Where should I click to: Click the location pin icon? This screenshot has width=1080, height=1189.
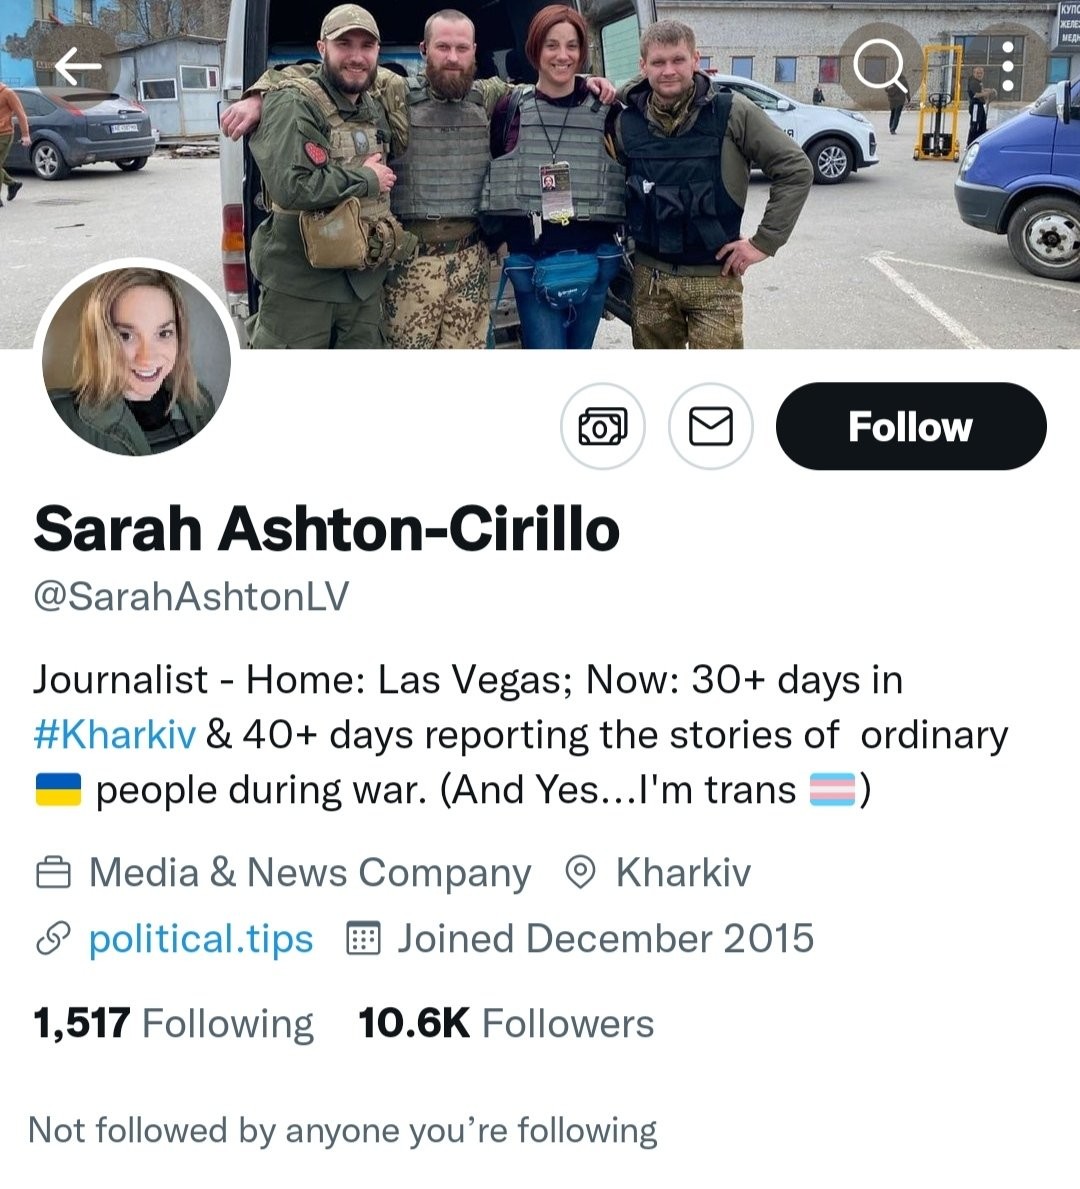click(x=581, y=873)
